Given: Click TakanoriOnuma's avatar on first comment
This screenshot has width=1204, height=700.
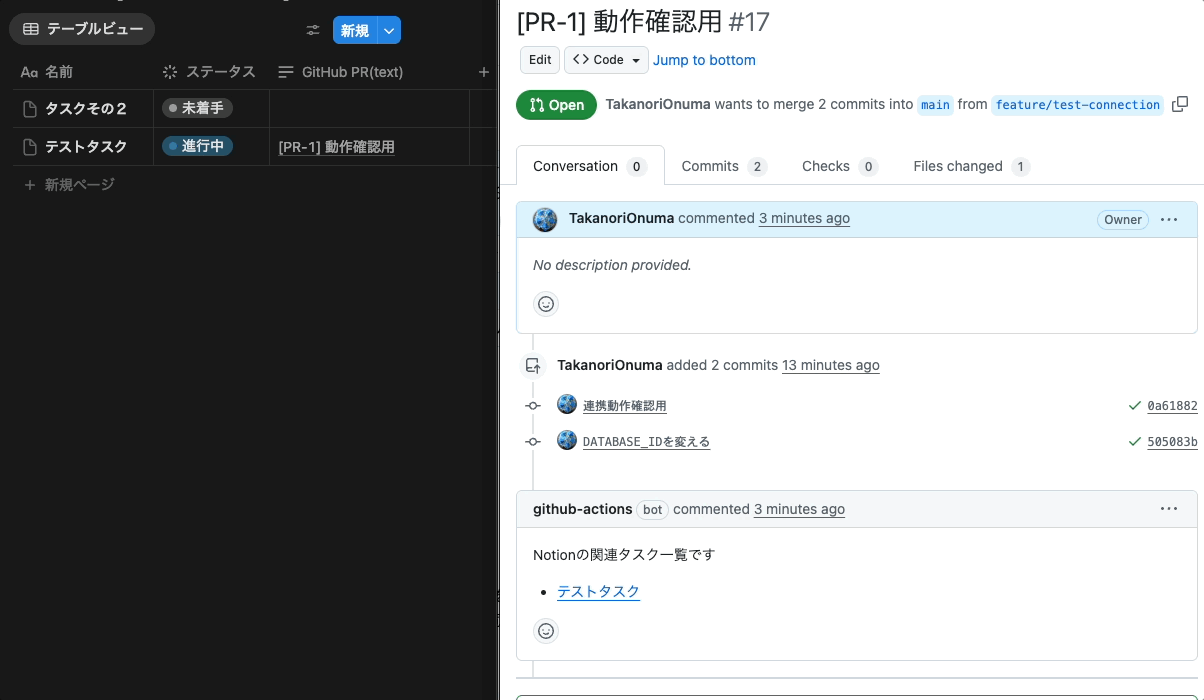Looking at the screenshot, I should [x=545, y=219].
